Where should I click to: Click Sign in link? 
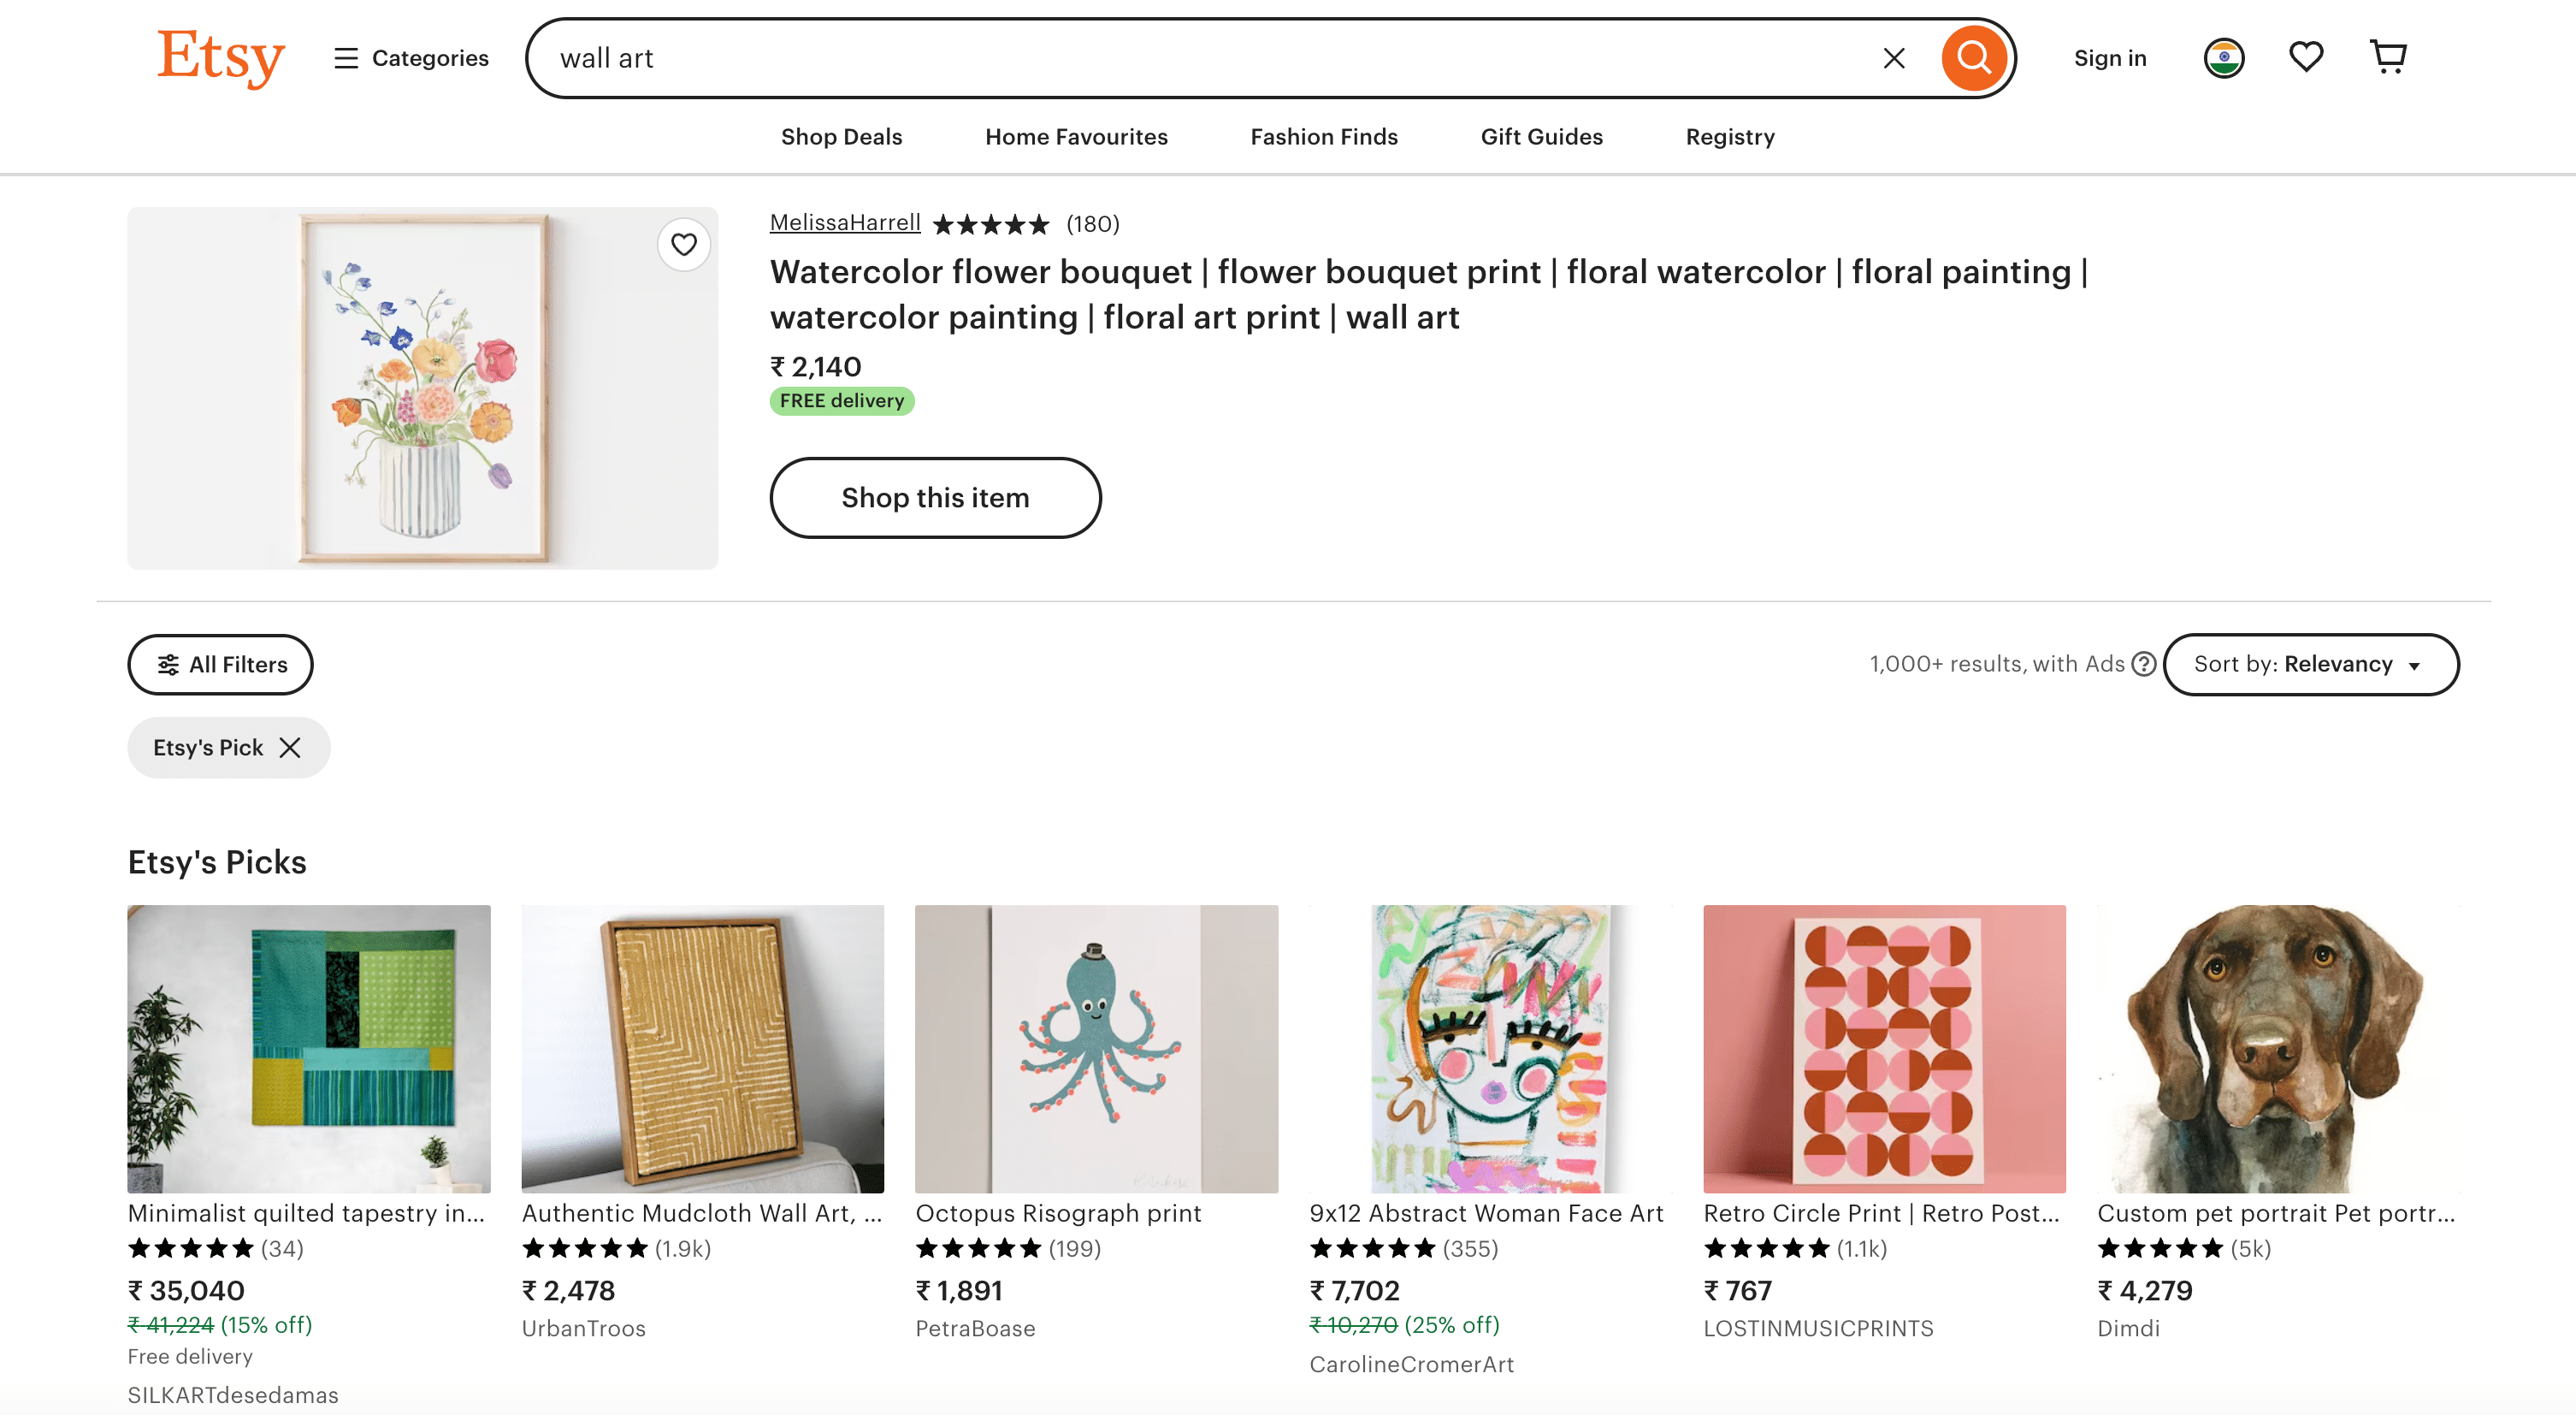tap(2107, 56)
